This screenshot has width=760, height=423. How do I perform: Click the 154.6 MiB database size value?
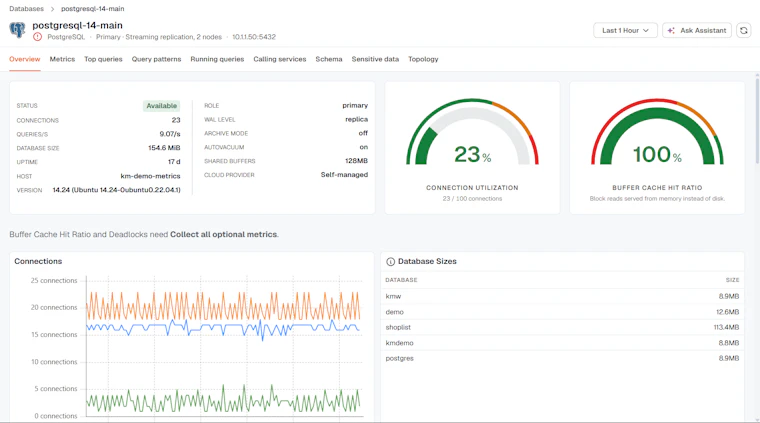click(x=164, y=148)
